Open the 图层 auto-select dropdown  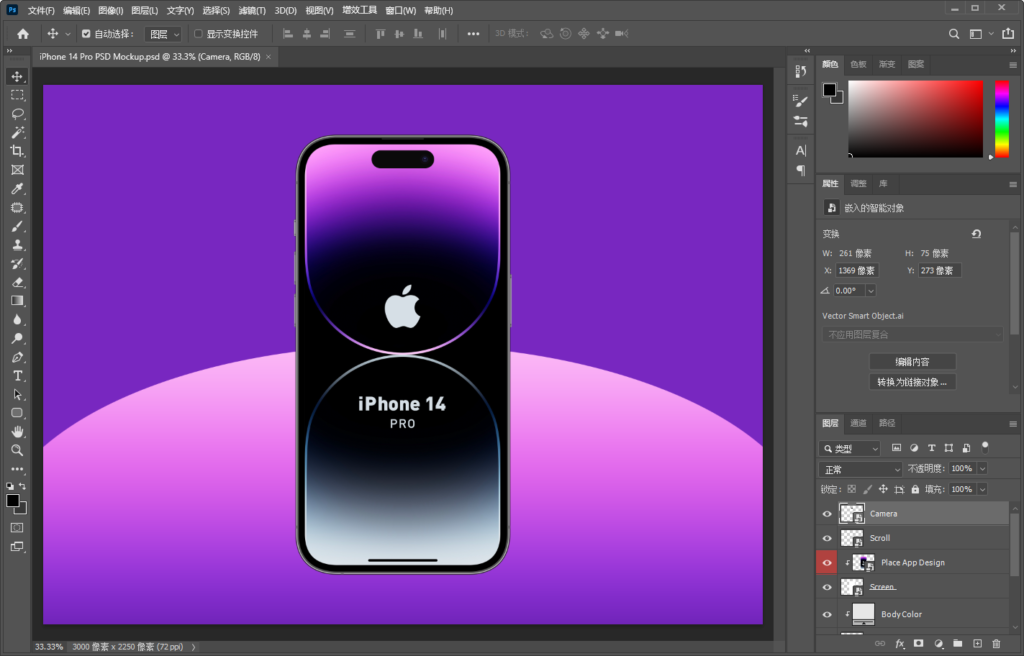(163, 34)
